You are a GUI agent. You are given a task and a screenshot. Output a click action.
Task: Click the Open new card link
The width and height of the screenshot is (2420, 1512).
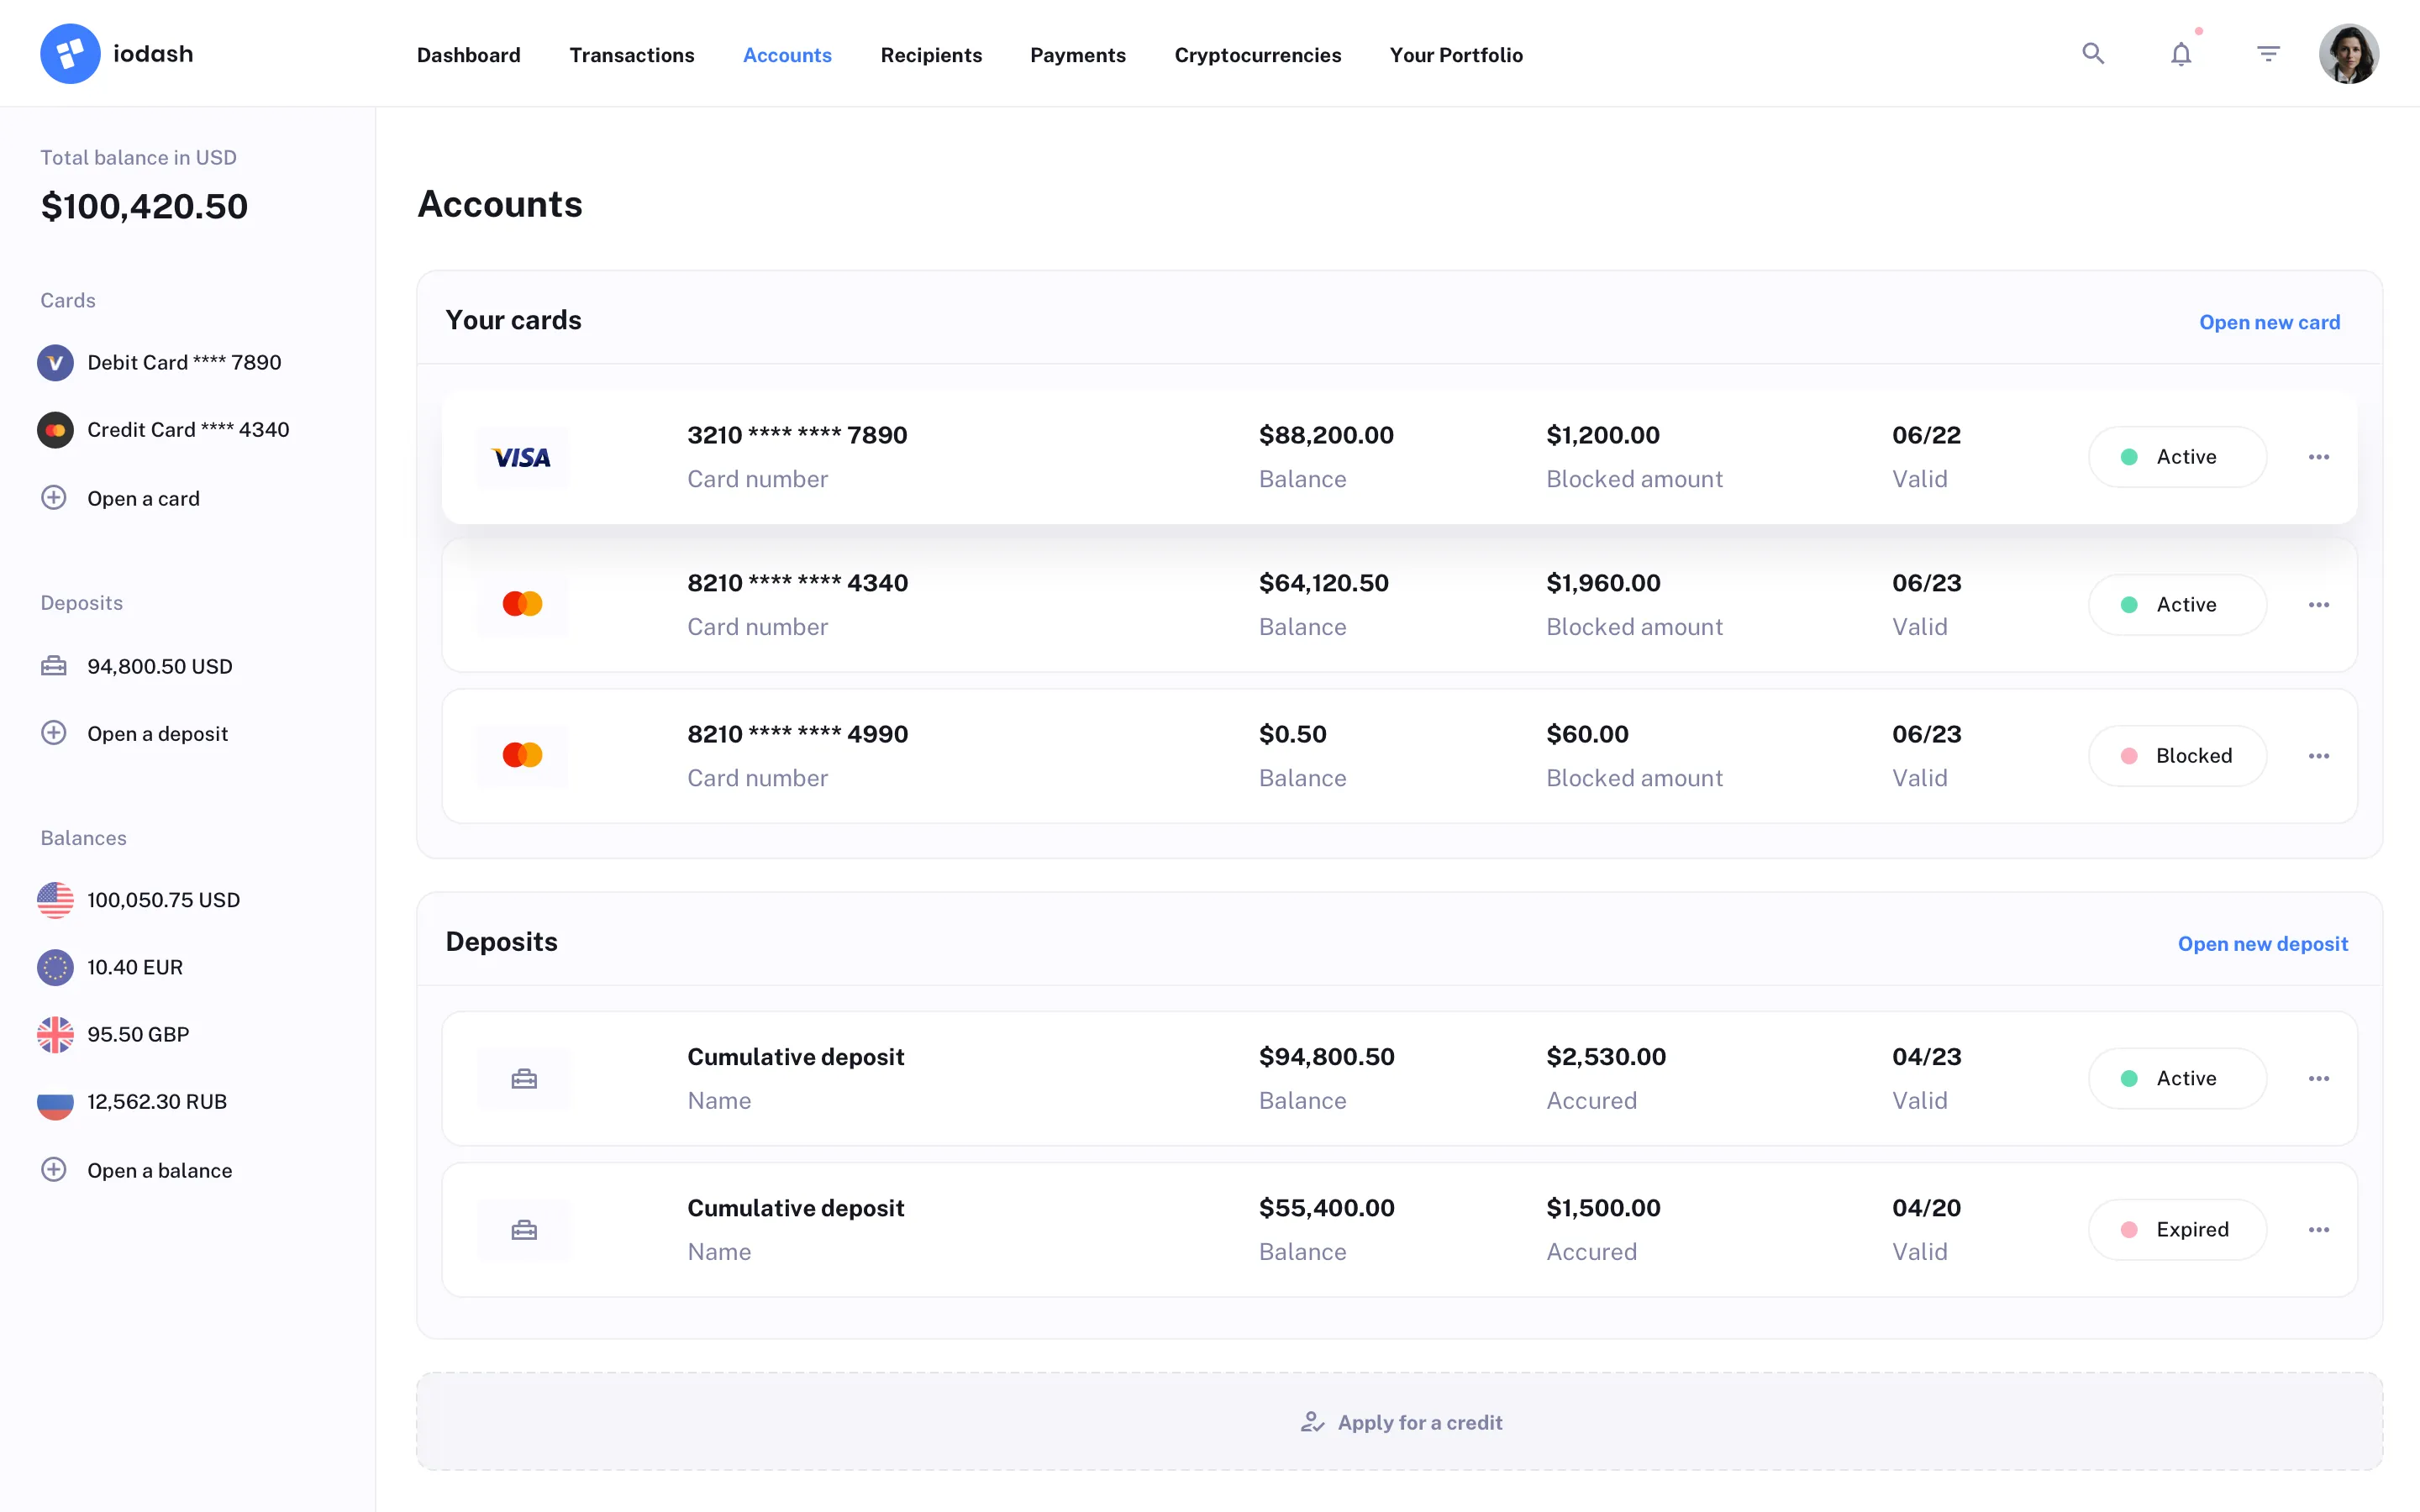pos(2270,321)
